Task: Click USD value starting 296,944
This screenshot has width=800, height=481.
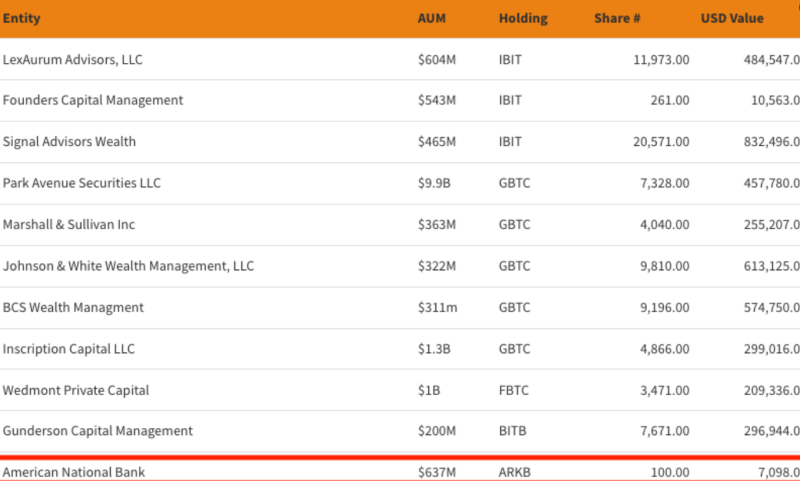Action: tap(771, 431)
